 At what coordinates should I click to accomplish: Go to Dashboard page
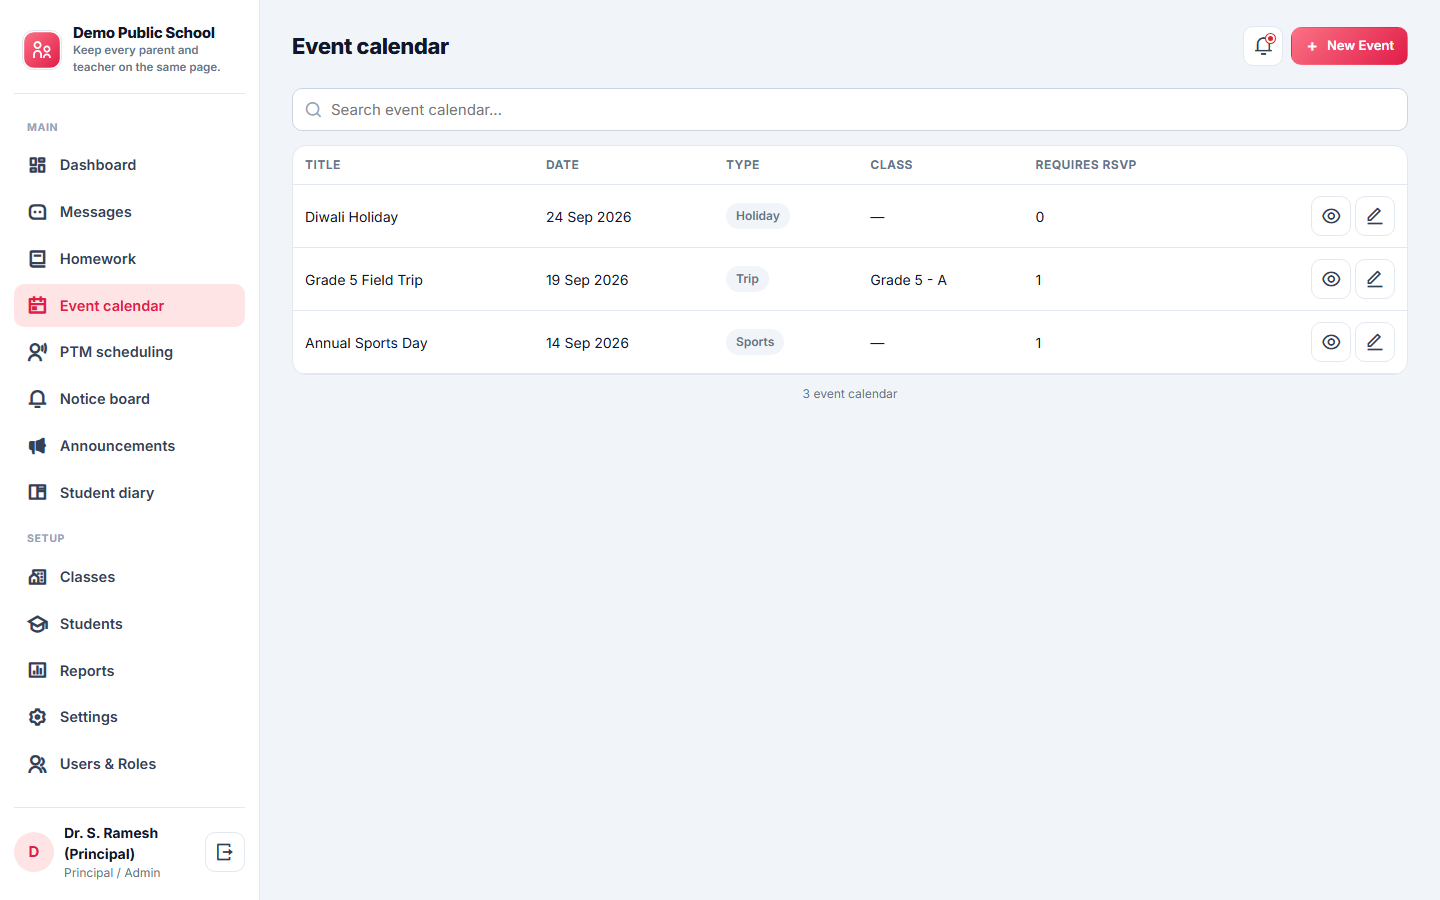(x=130, y=165)
